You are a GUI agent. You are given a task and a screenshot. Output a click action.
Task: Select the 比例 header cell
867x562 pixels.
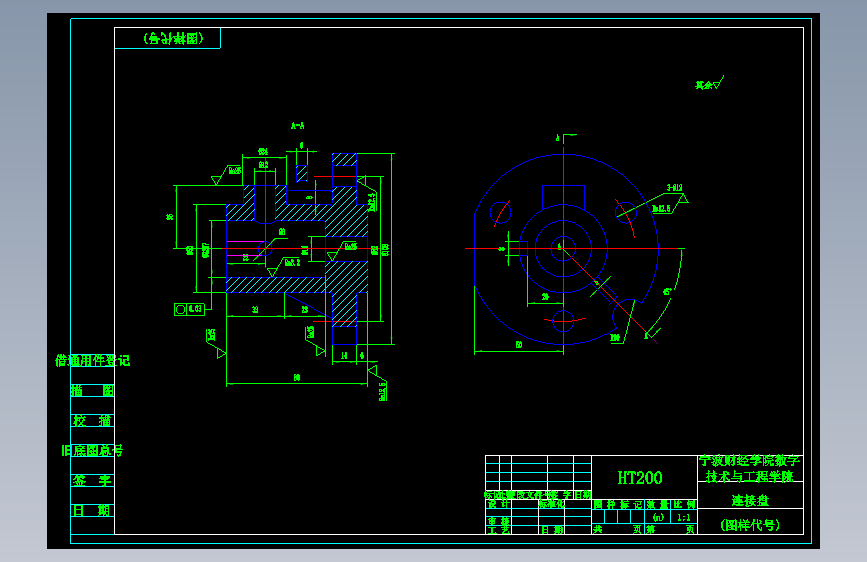point(684,504)
